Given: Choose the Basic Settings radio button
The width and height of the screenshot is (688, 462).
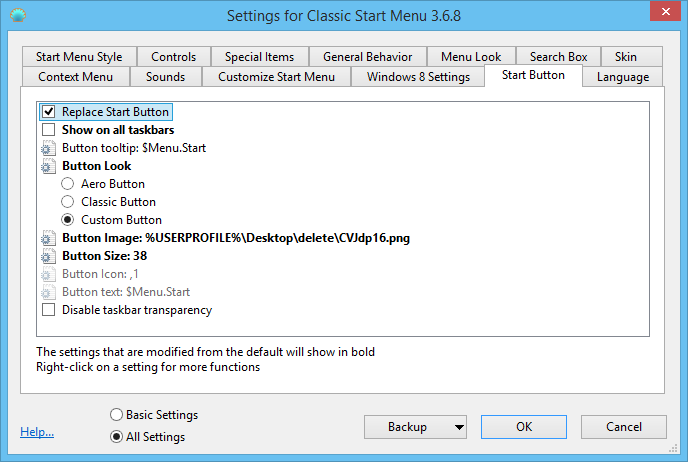Looking at the screenshot, I should pyautogui.click(x=117, y=415).
